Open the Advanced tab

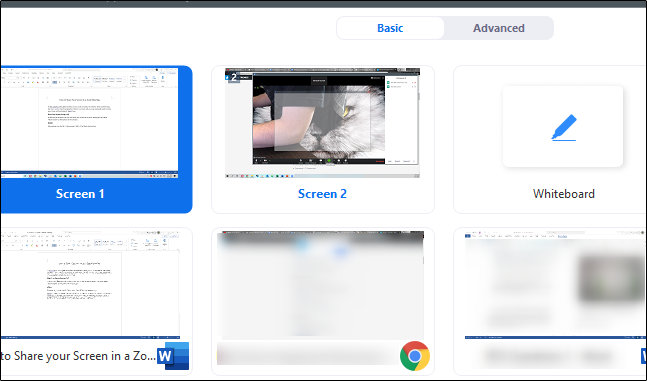pos(498,28)
